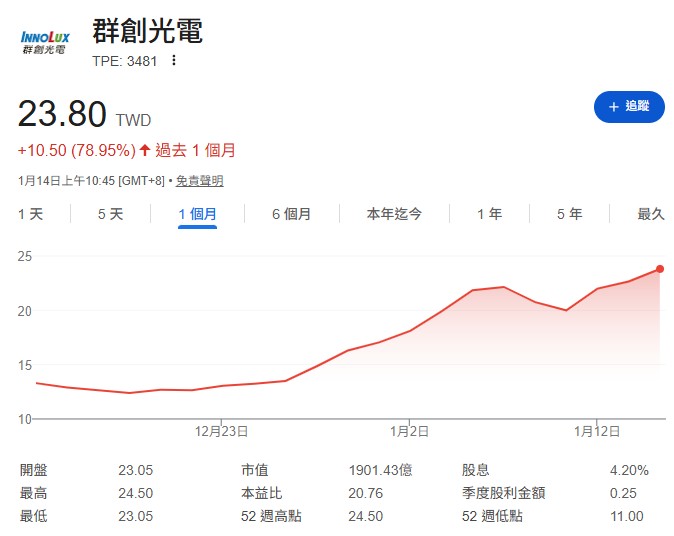Switch to the 本年迄今 year-to-date tab
674x536 pixels.
click(394, 214)
